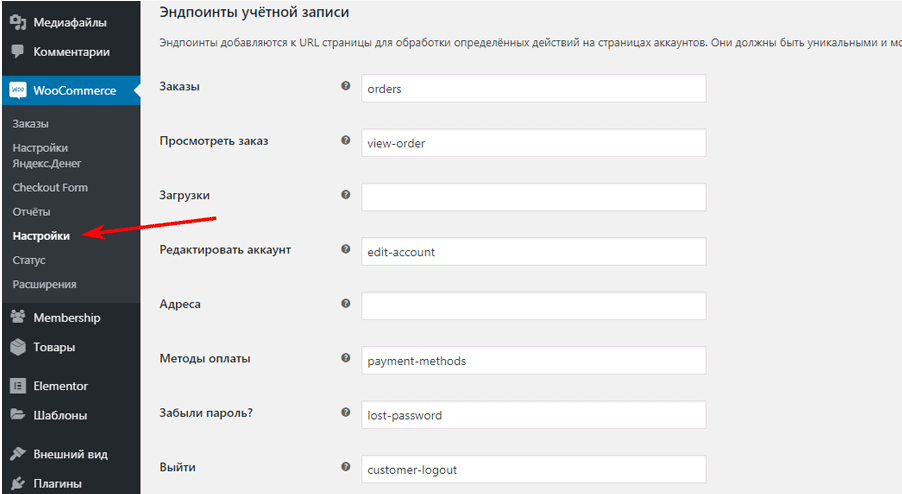Click the Comments speech bubble icon
The width and height of the screenshot is (902, 494).
[18, 52]
